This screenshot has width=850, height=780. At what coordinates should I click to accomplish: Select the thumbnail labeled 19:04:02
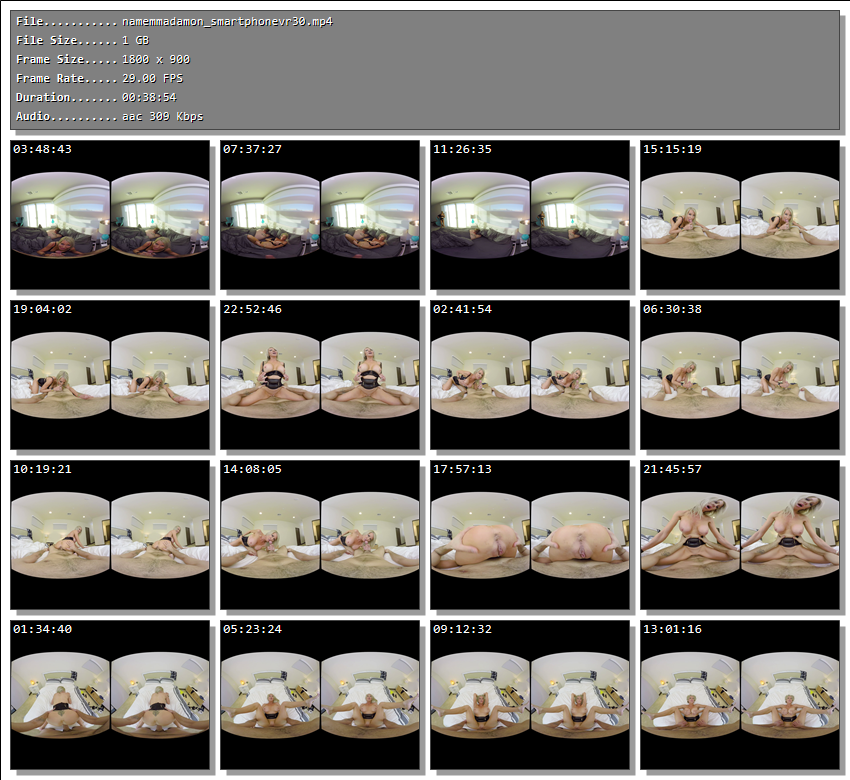point(110,375)
